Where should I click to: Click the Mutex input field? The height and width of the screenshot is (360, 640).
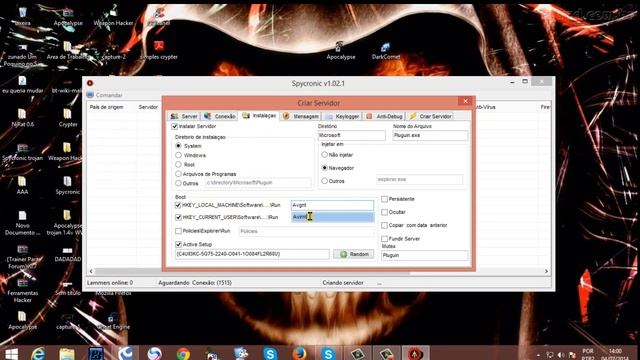424,255
